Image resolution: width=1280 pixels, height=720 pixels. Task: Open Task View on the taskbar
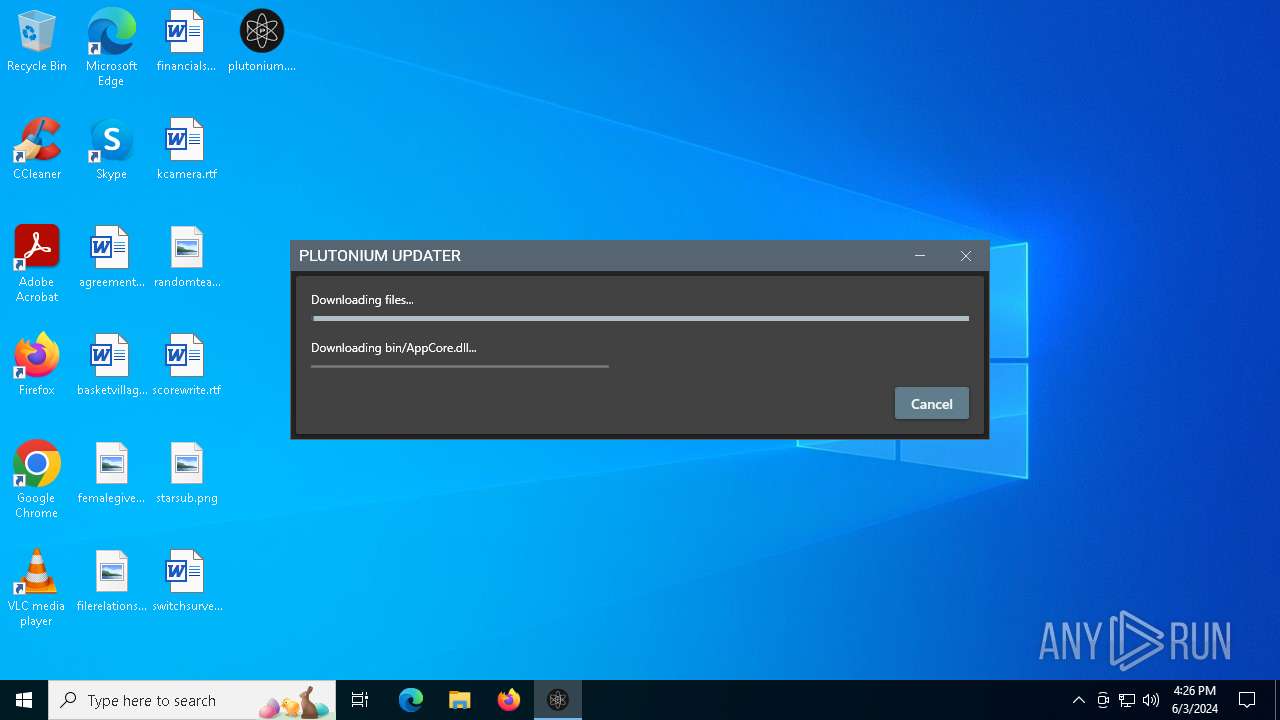360,700
